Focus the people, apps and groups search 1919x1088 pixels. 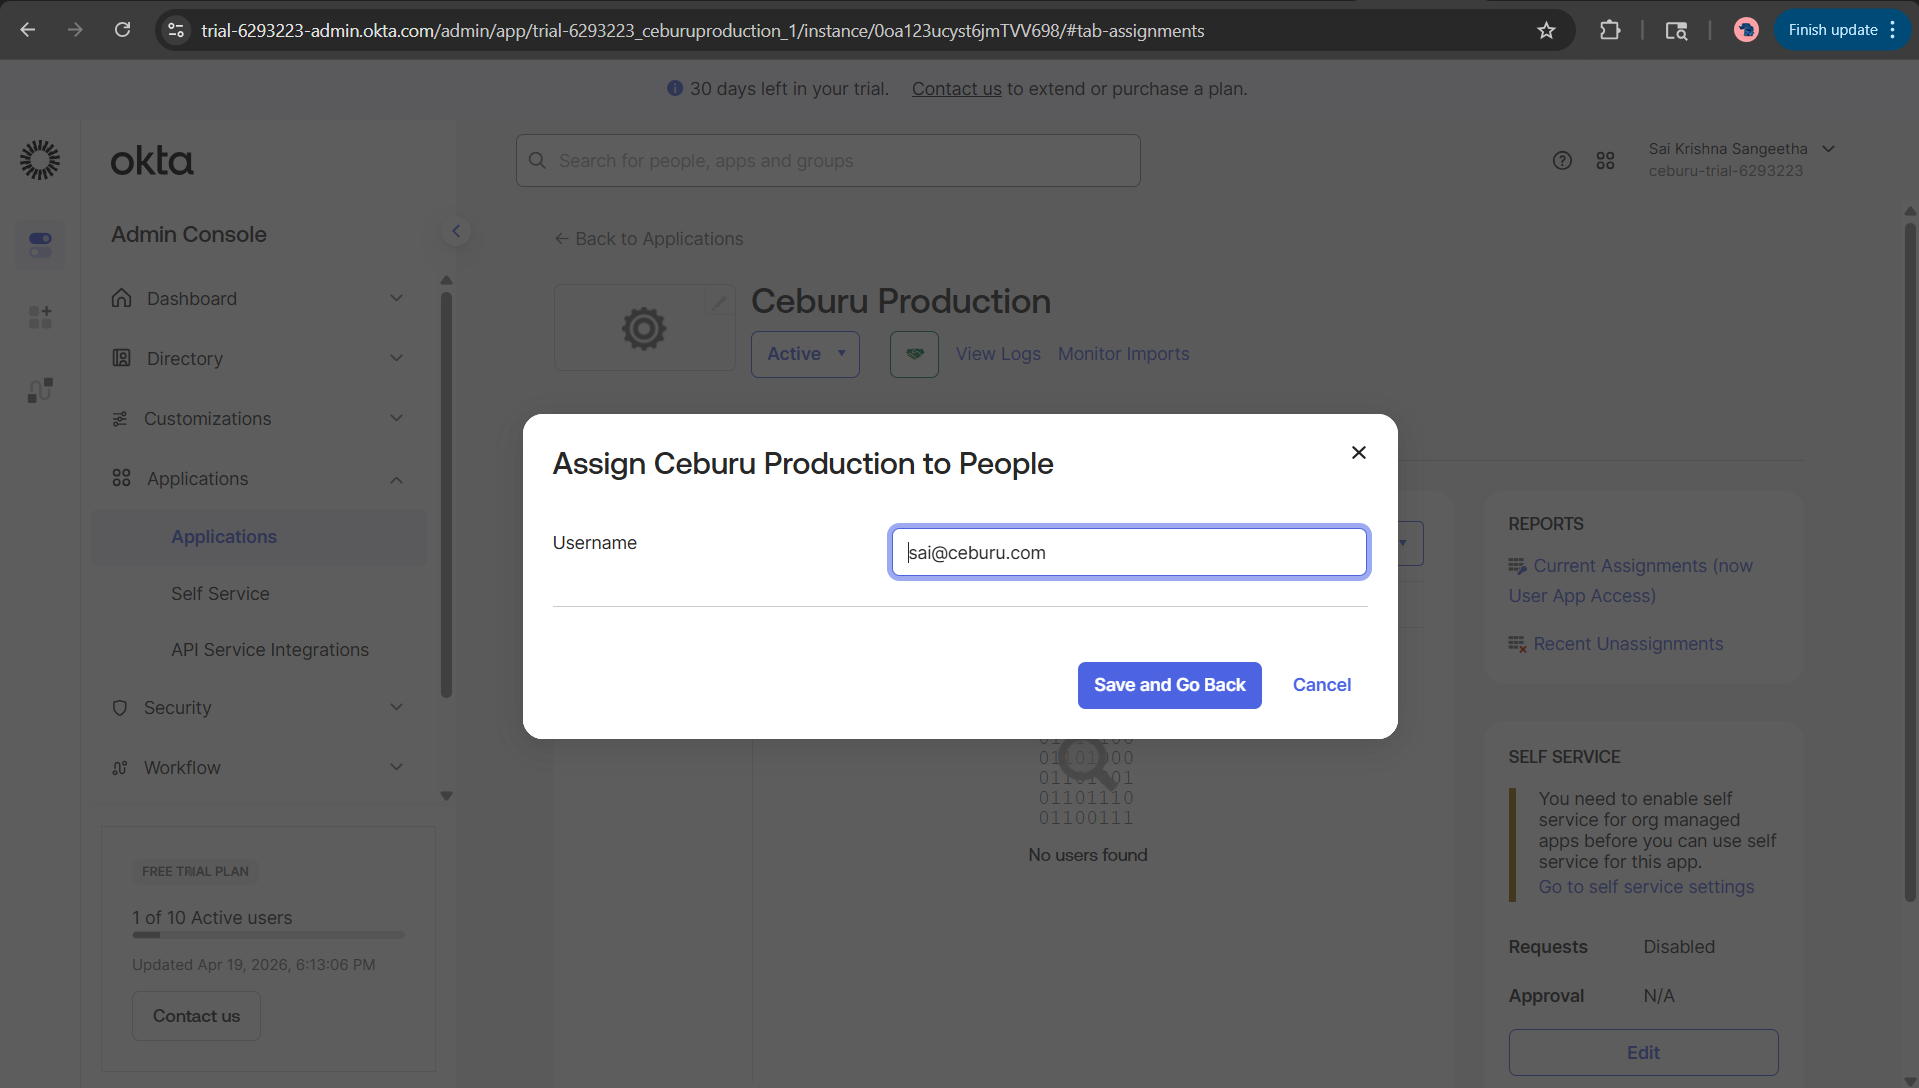point(828,161)
